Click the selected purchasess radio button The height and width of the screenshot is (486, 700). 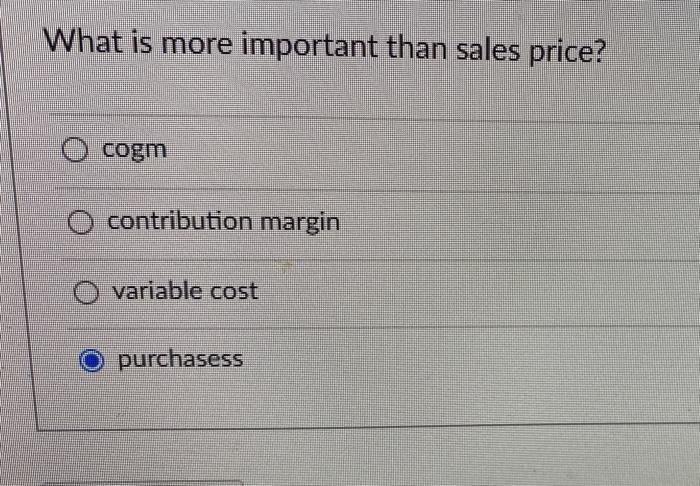[92, 361]
